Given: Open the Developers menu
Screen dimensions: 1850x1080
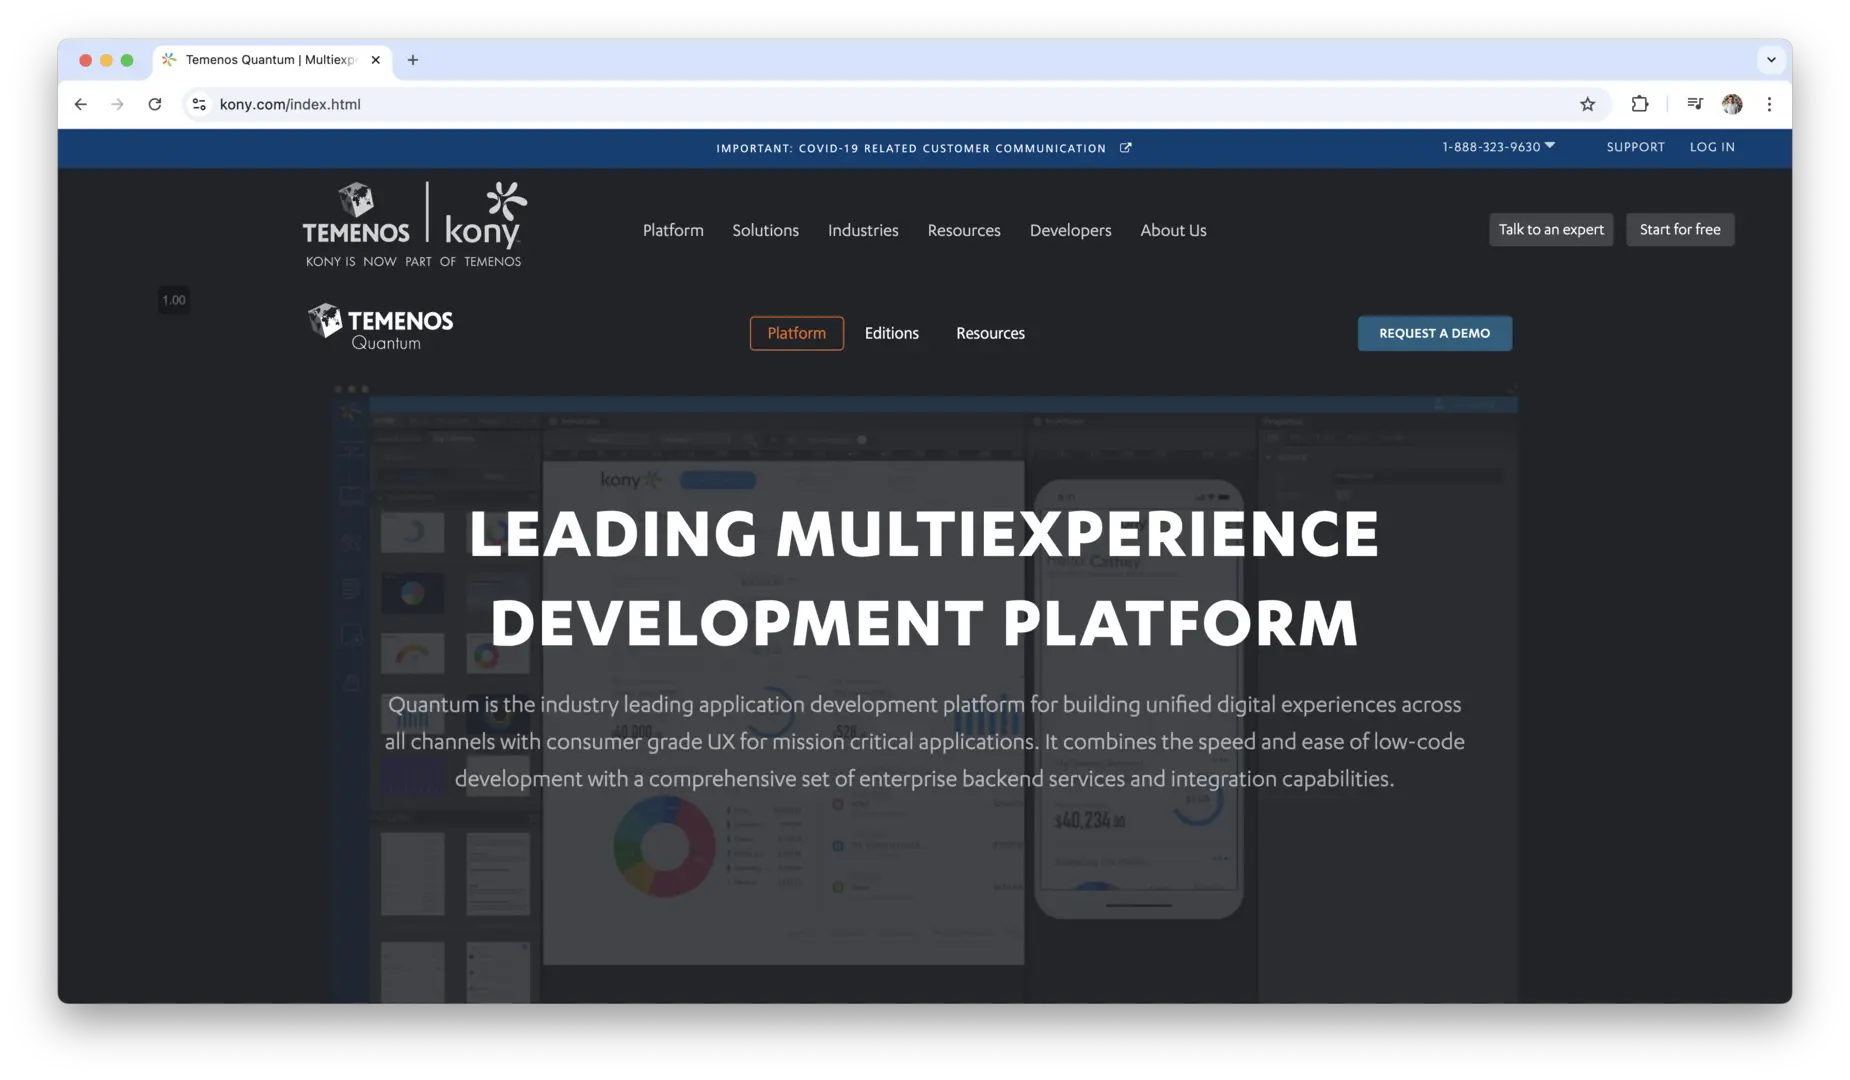Looking at the screenshot, I should pyautogui.click(x=1070, y=230).
